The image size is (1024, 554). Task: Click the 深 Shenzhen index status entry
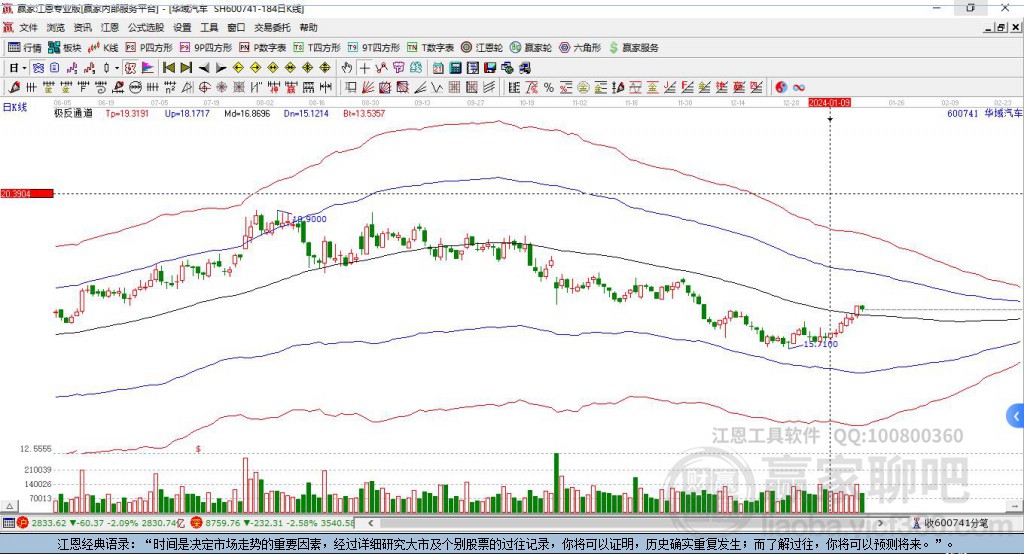273,523
